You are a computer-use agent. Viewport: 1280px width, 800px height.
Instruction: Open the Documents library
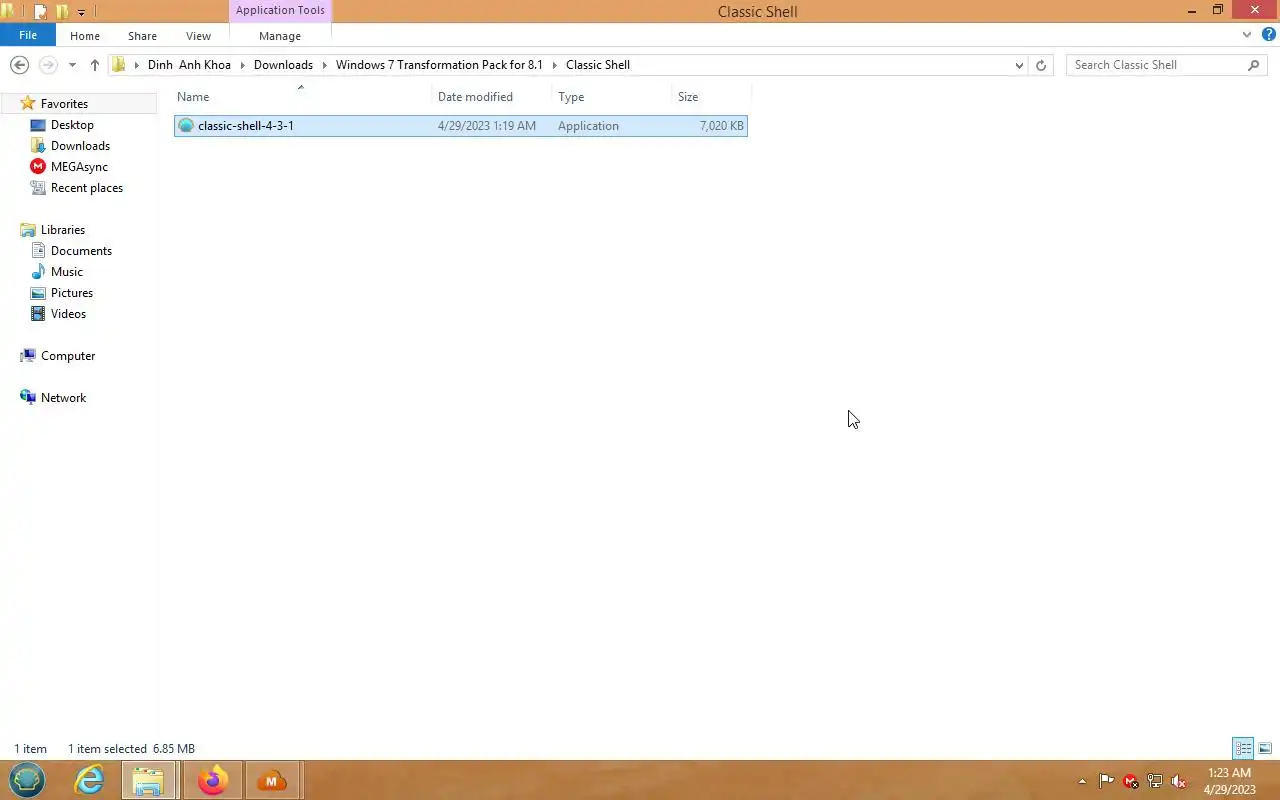(81, 251)
